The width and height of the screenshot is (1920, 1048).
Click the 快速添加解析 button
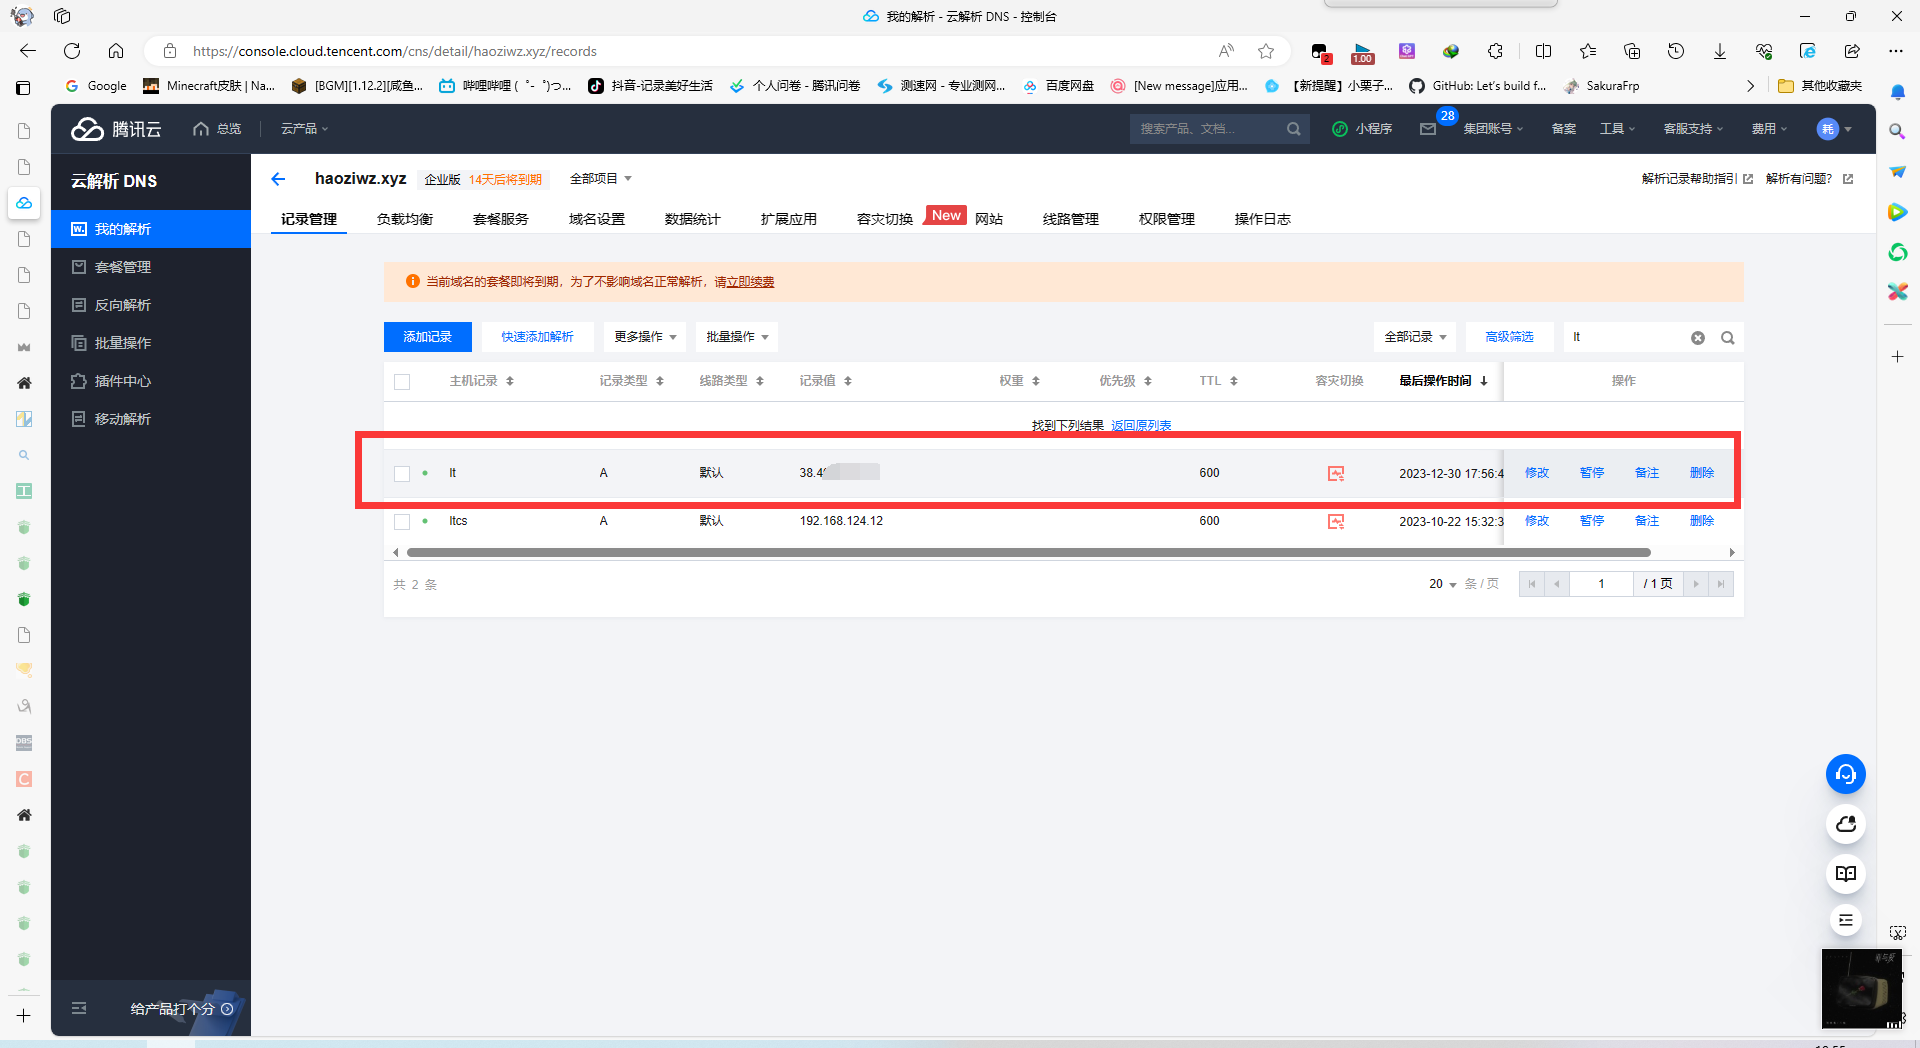tap(537, 337)
